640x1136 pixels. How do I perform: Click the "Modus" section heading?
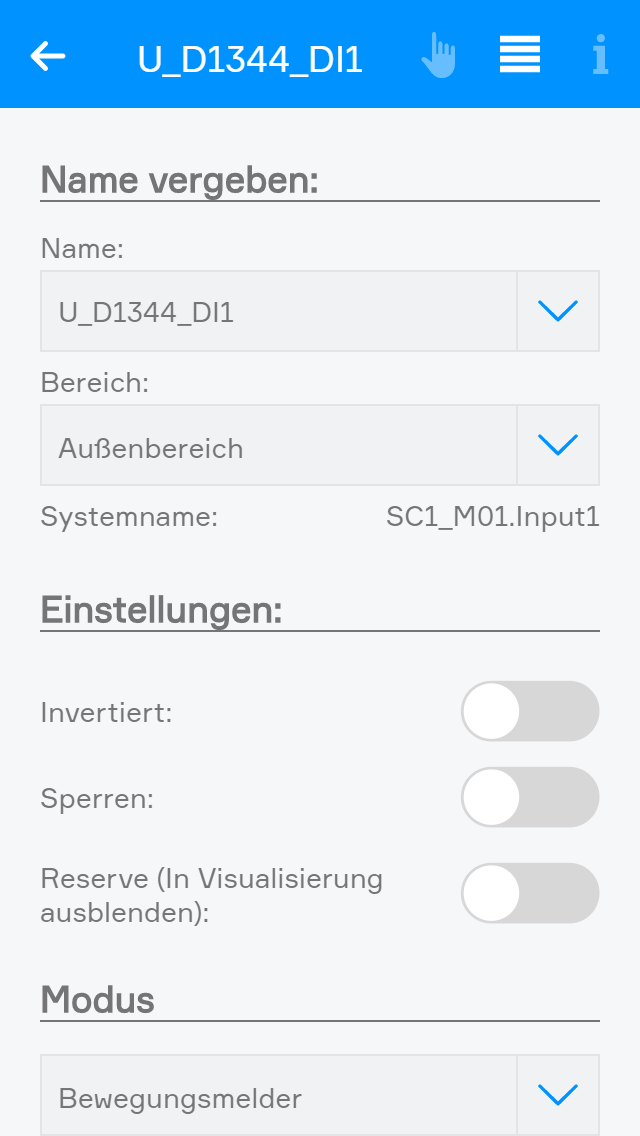point(98,999)
